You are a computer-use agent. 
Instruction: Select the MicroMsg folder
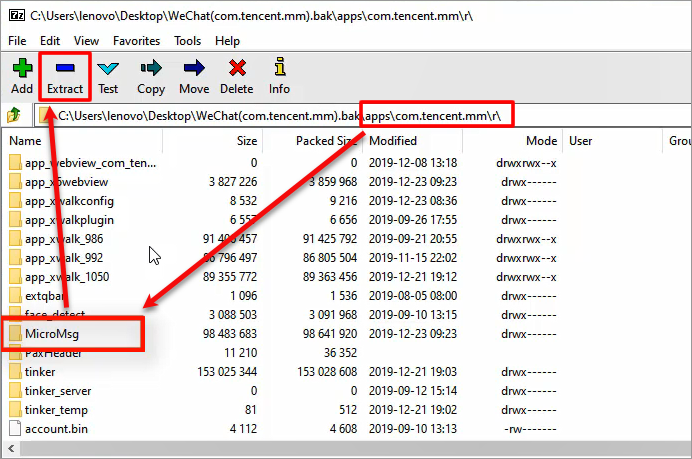[53, 333]
